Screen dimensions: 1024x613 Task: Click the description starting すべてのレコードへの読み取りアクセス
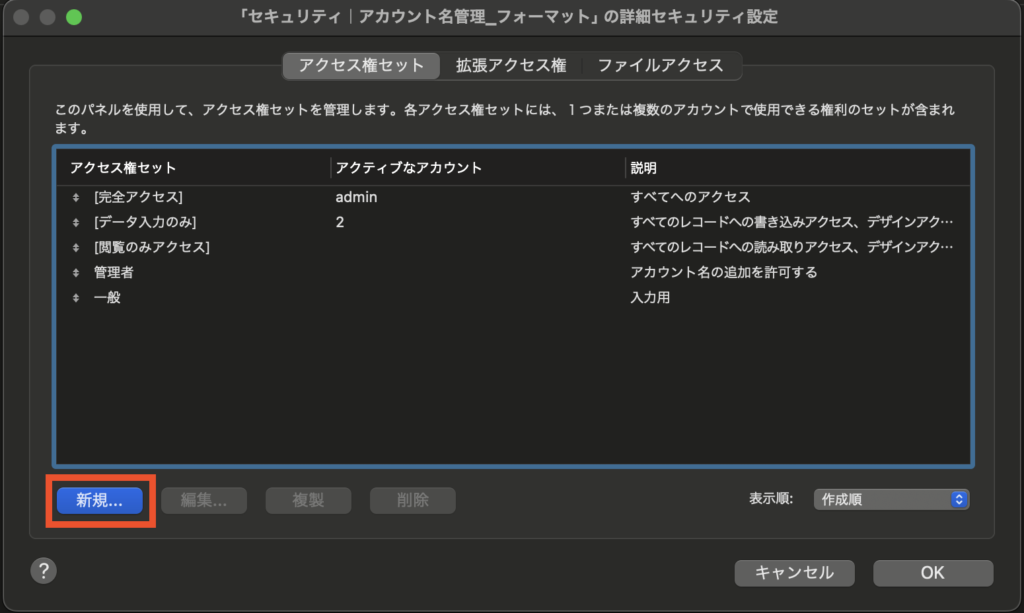pos(792,247)
